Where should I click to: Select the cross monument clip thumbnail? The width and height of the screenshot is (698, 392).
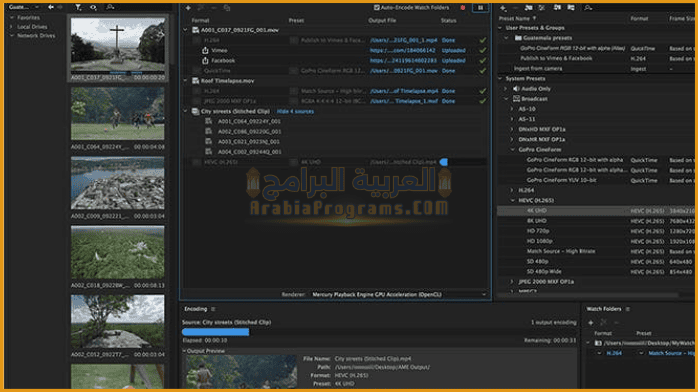coord(118,46)
